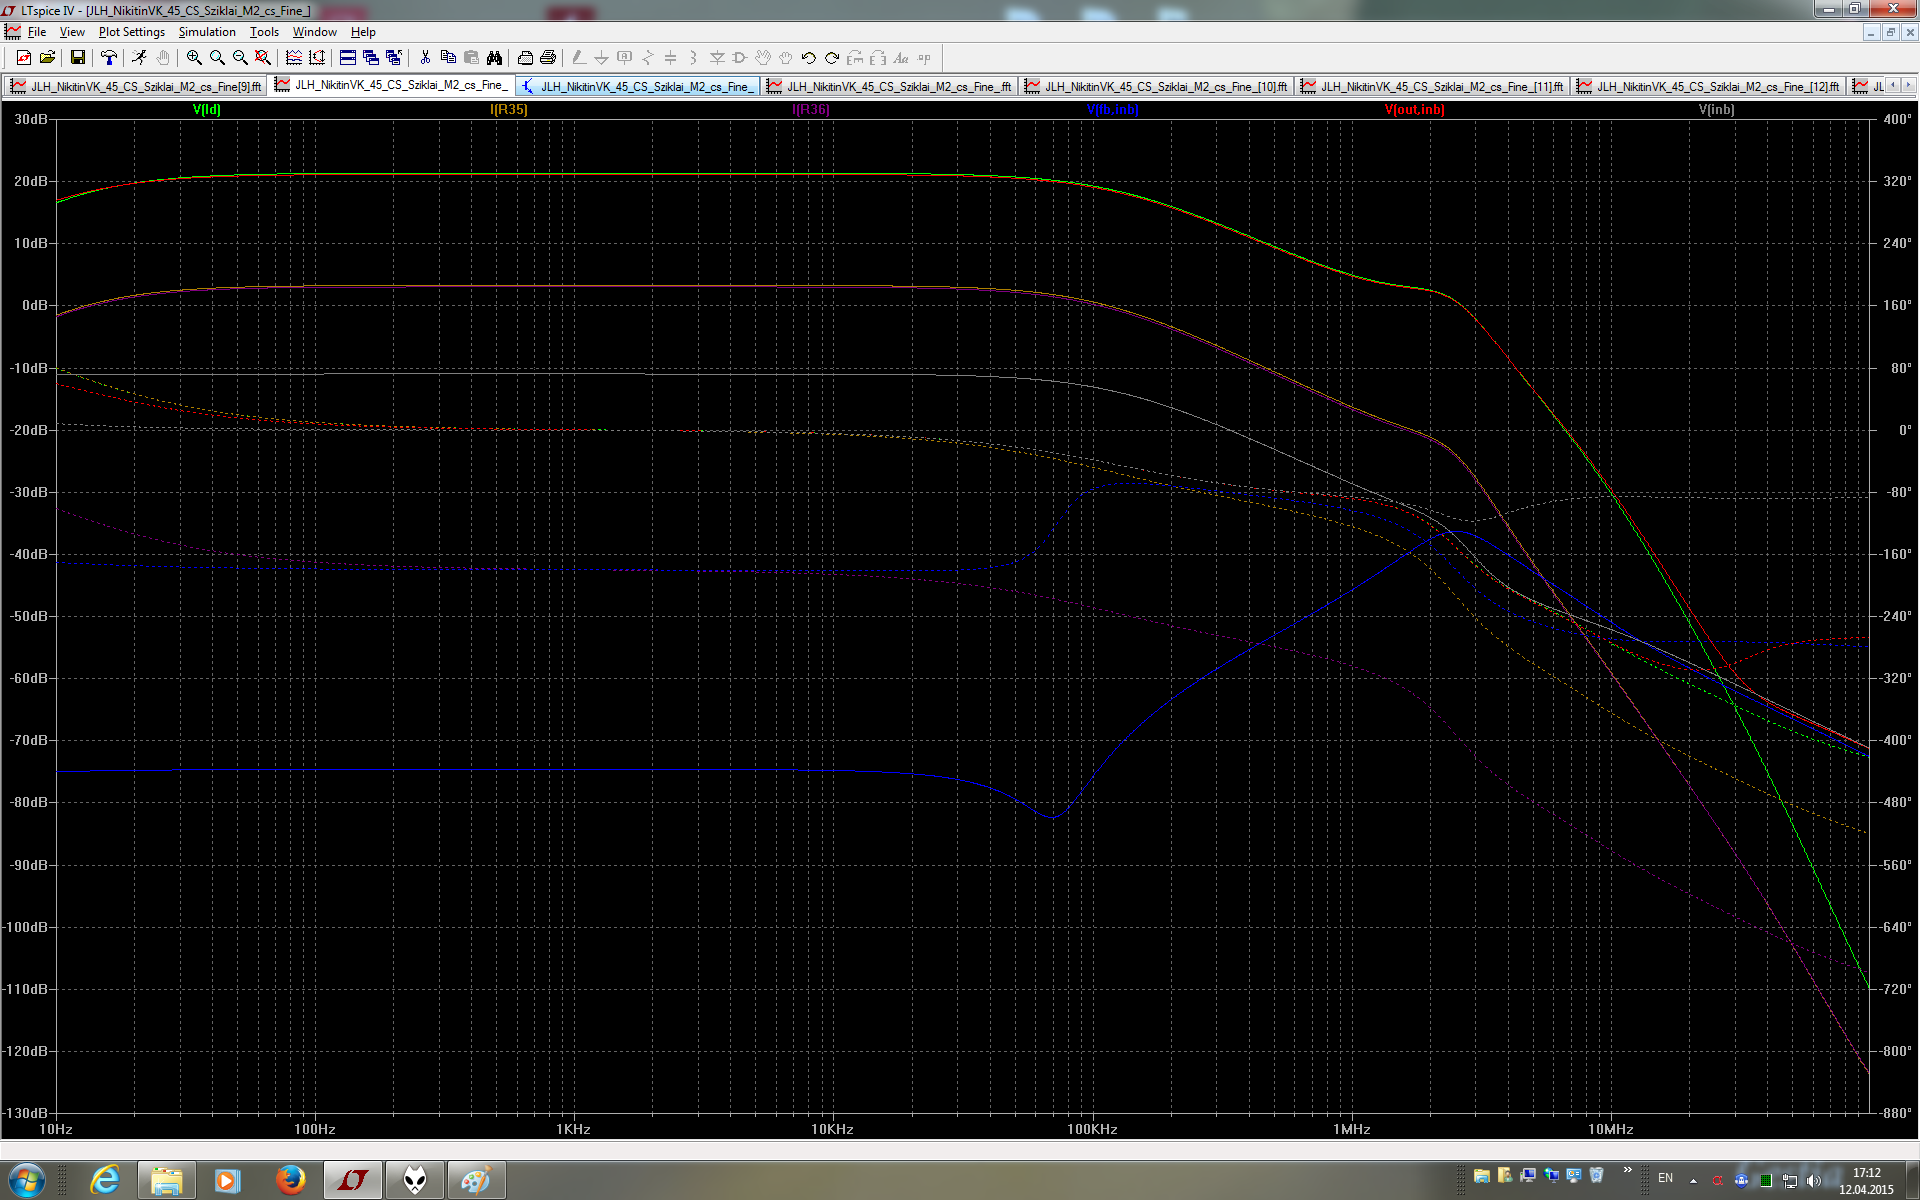
Task: Select the plain magnifier pan icon
Action: (x=217, y=58)
